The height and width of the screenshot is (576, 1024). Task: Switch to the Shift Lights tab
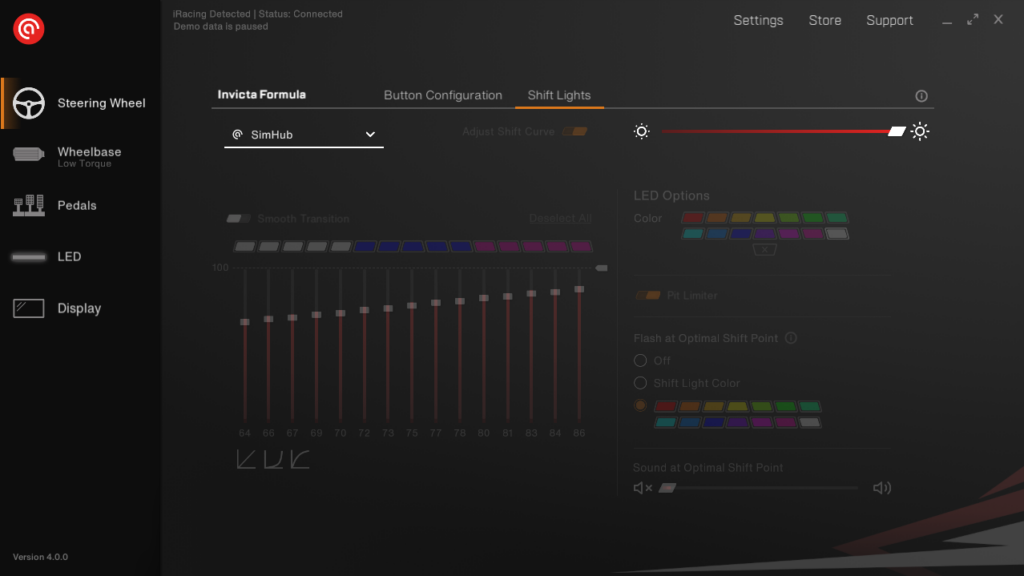tap(559, 95)
